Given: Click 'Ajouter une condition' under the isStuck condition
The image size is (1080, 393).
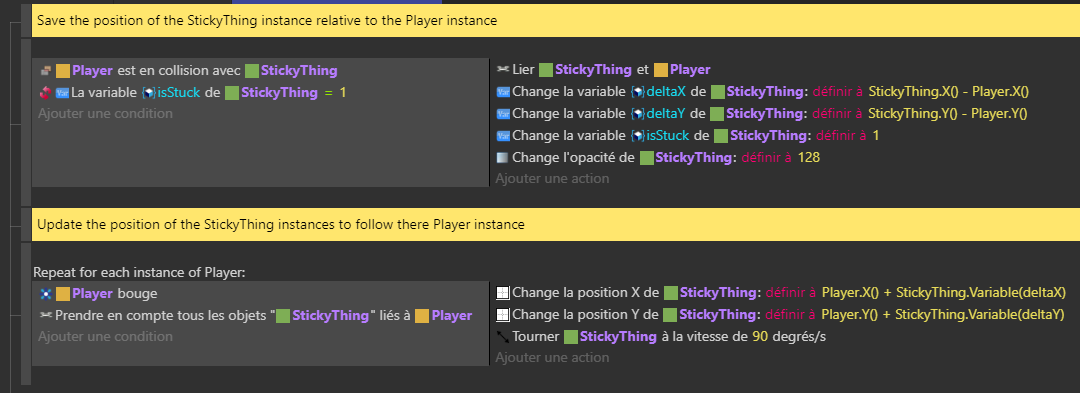Looking at the screenshot, I should tap(105, 113).
